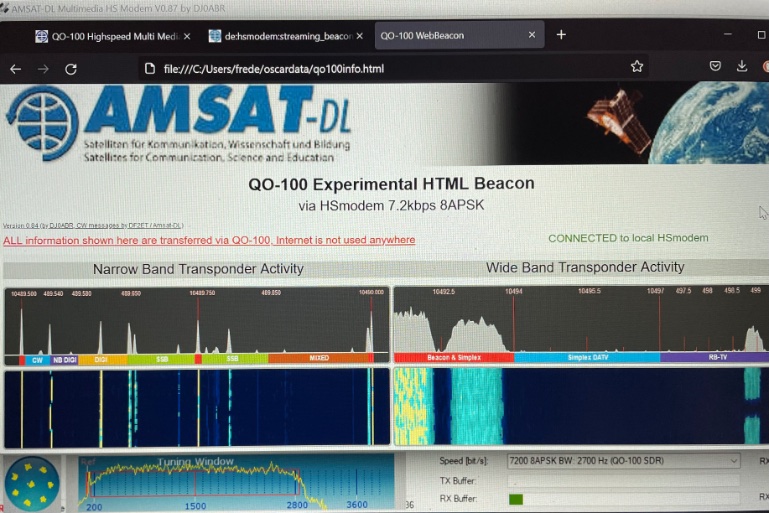Click the Tuning Window spectrum display
This screenshot has height=513, width=769.
(236, 483)
